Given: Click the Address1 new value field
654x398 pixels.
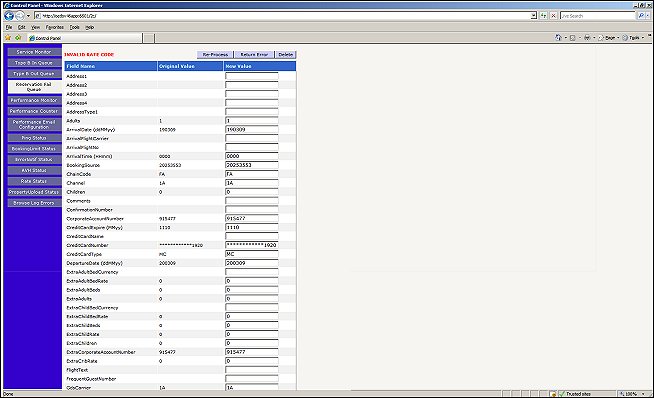Looking at the screenshot, I should tap(252, 76).
